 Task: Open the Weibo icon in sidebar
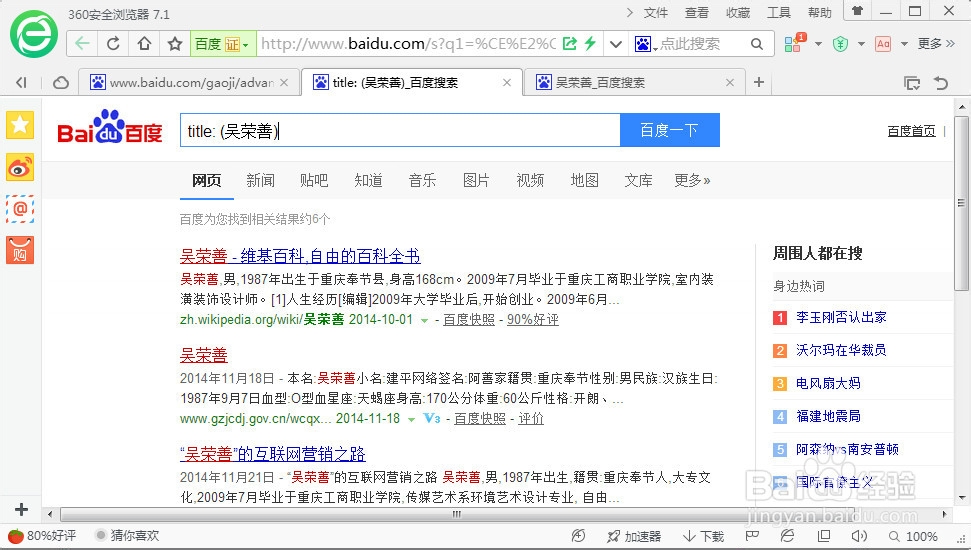click(20, 167)
